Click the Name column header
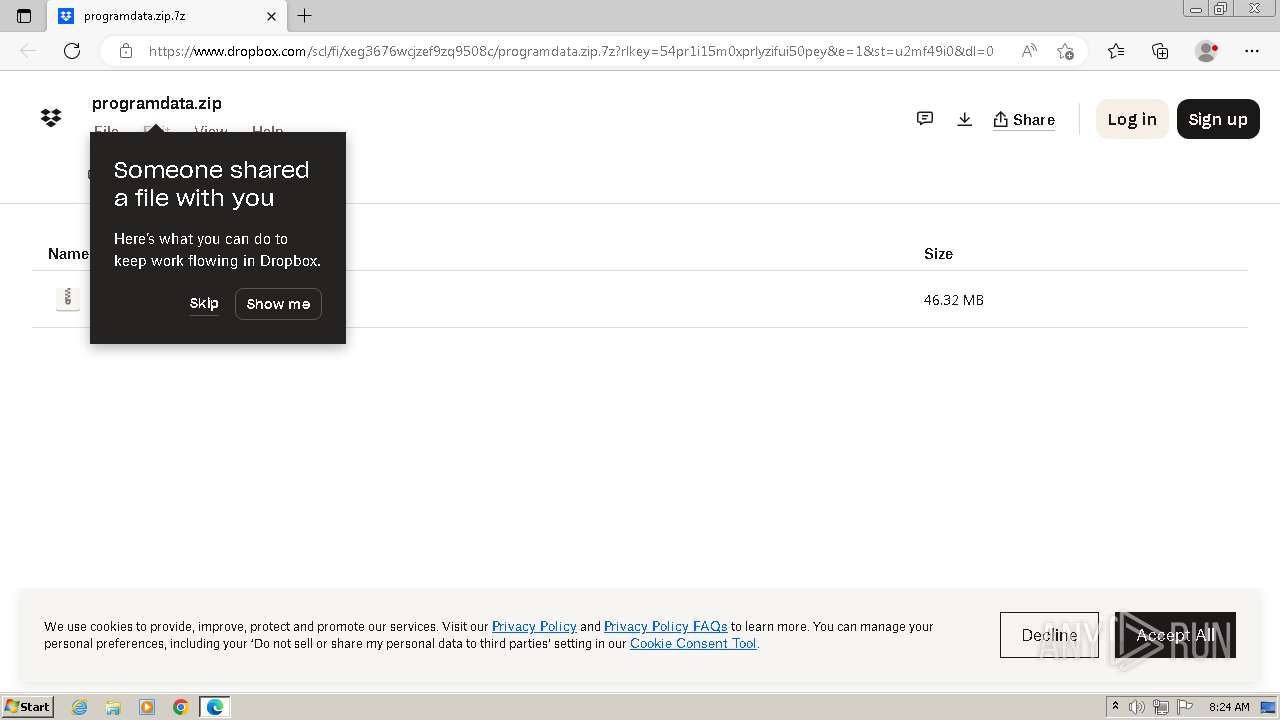Image resolution: width=1280 pixels, height=720 pixels. point(68,254)
